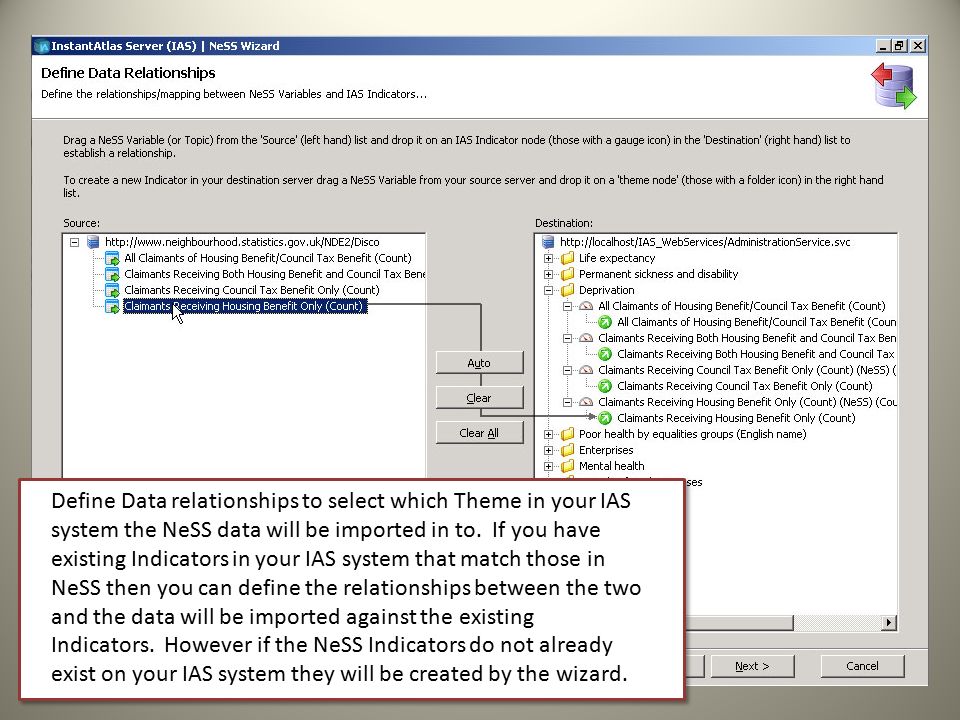
Task: Expand Permanent sickness and disability theme
Action: click(549, 274)
